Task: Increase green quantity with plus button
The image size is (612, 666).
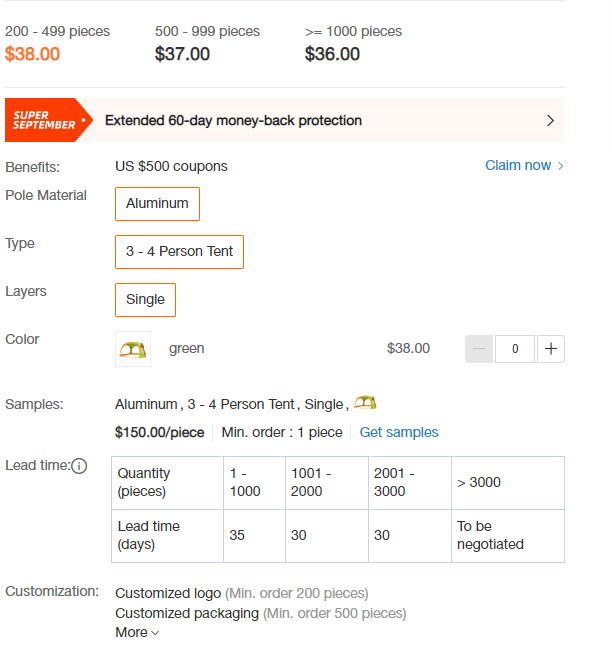Action: pos(551,349)
